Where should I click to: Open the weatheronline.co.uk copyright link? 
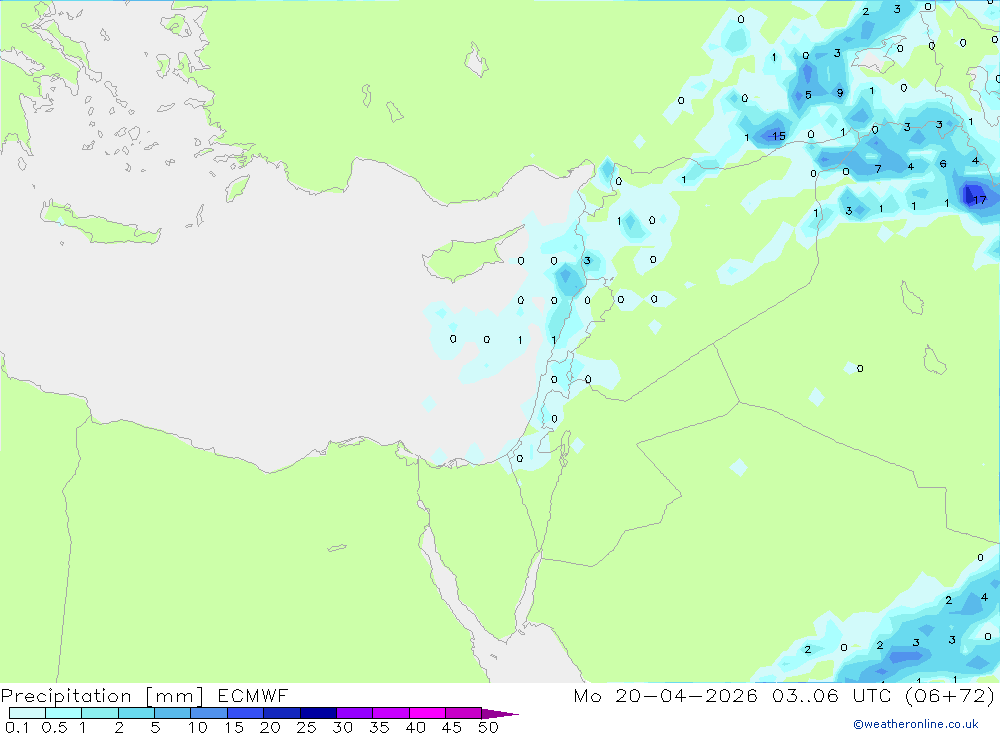916,724
